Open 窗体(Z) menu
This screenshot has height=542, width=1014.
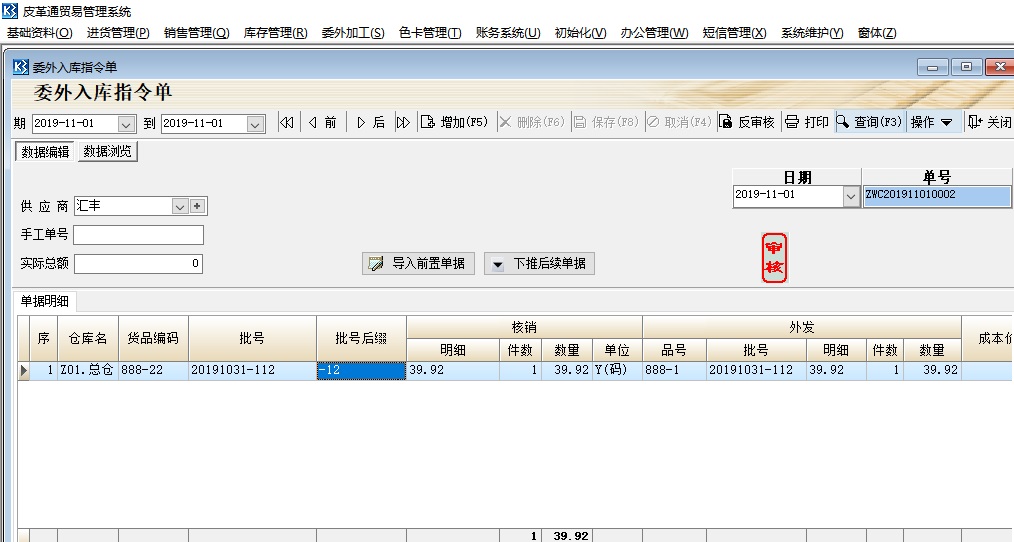pos(877,33)
